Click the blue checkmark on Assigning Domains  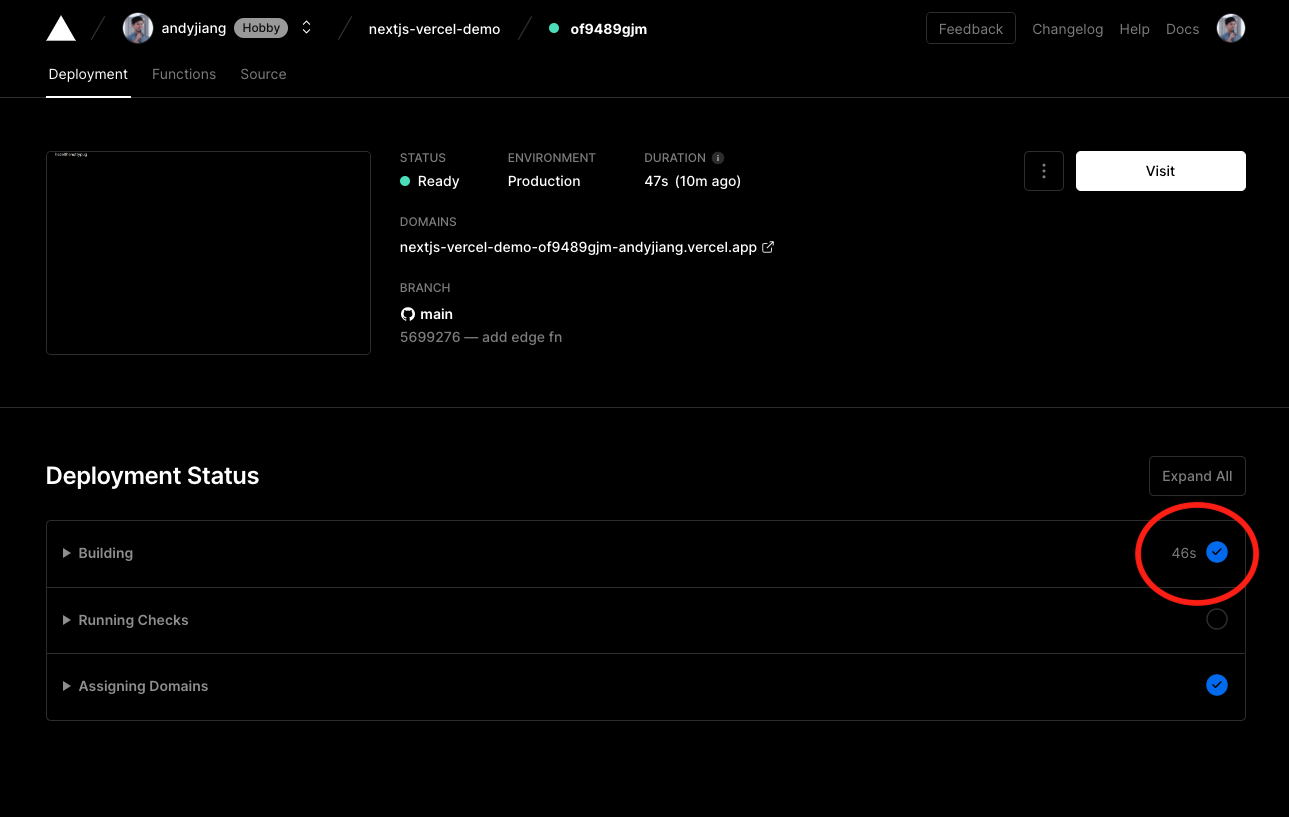click(x=1216, y=685)
